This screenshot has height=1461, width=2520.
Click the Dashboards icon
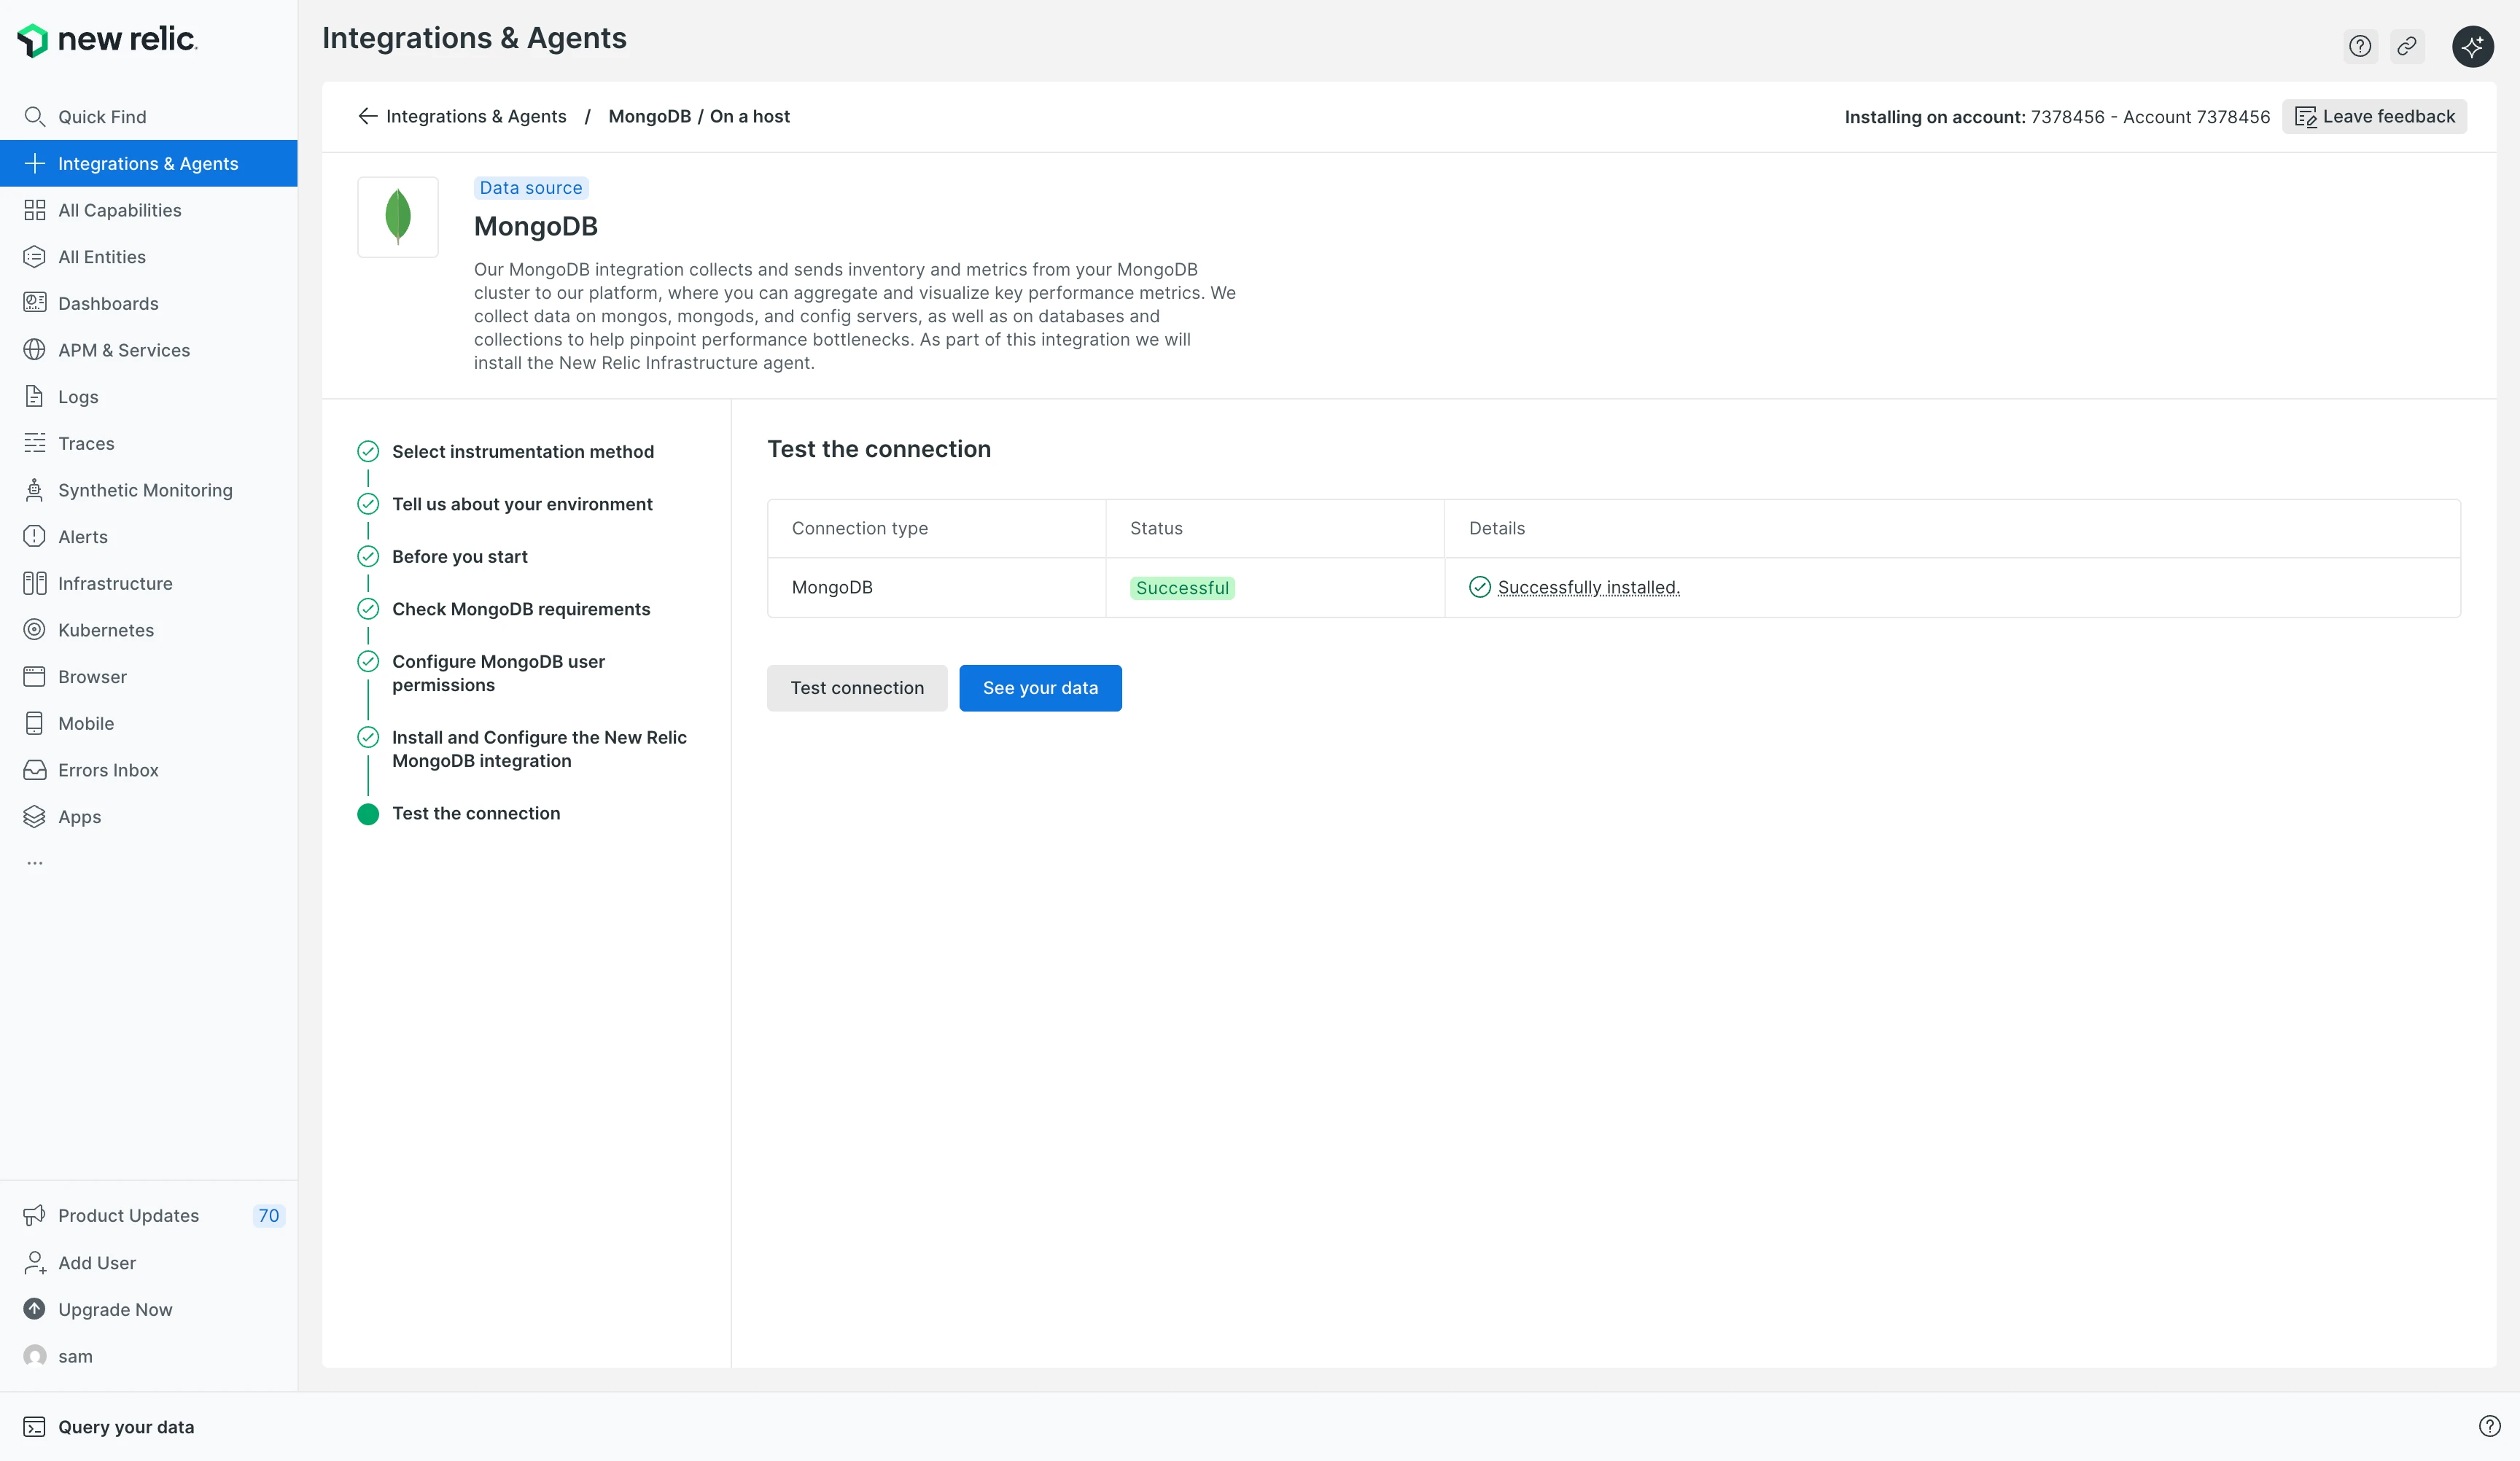[34, 303]
